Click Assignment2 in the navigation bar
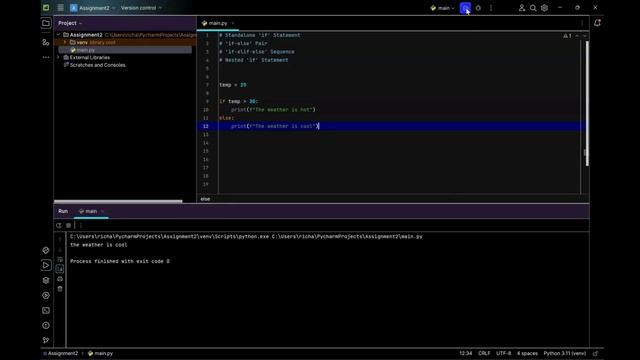The width and height of the screenshot is (640, 360). pyautogui.click(x=63, y=353)
